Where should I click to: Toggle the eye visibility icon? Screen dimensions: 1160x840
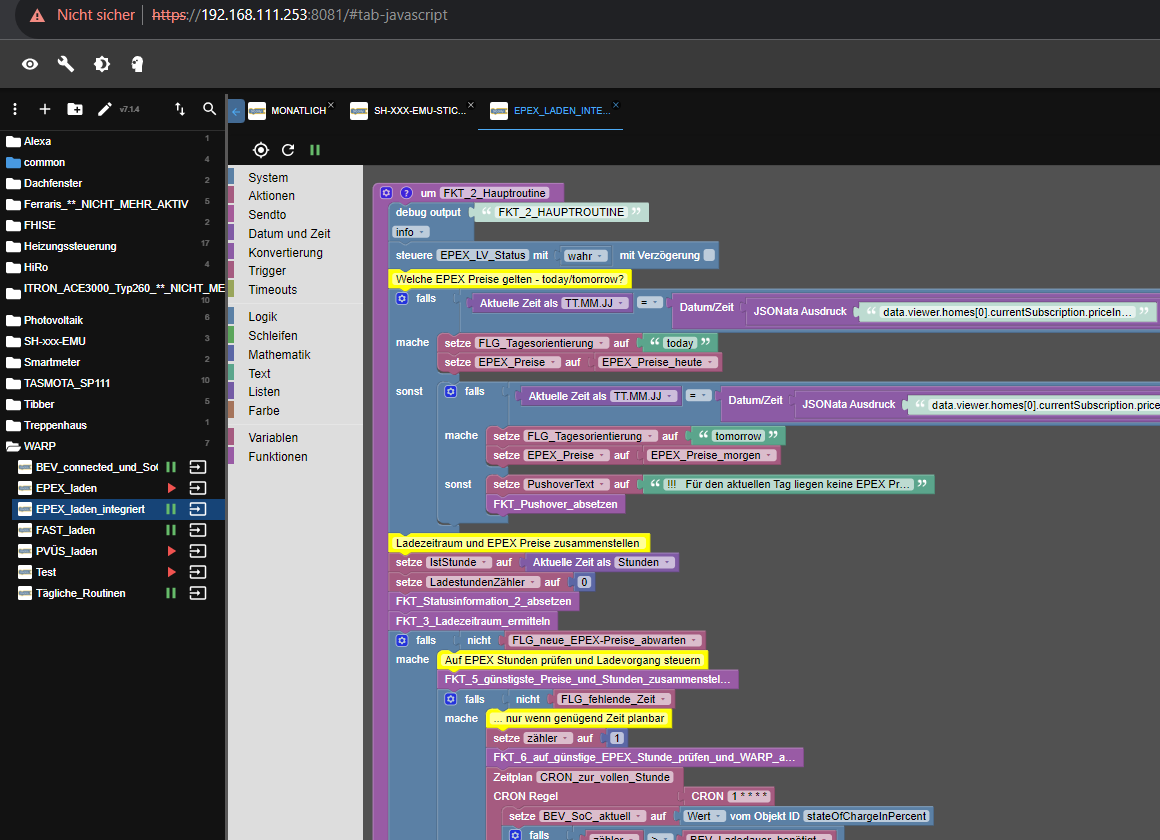(30, 64)
